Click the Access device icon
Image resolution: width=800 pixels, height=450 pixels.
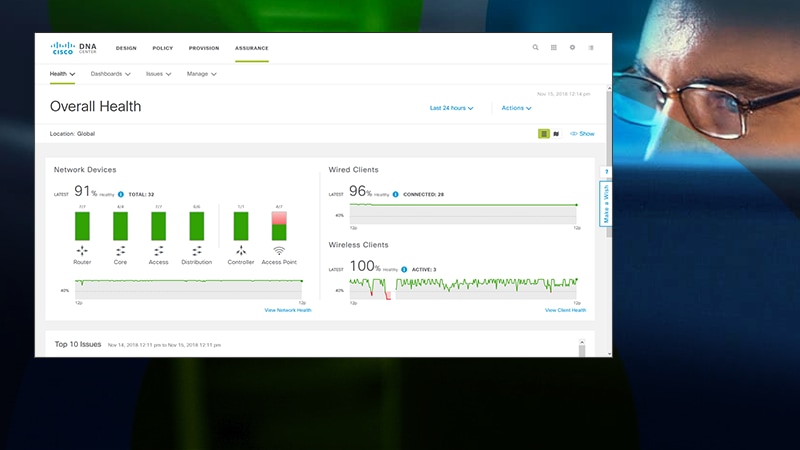point(159,251)
